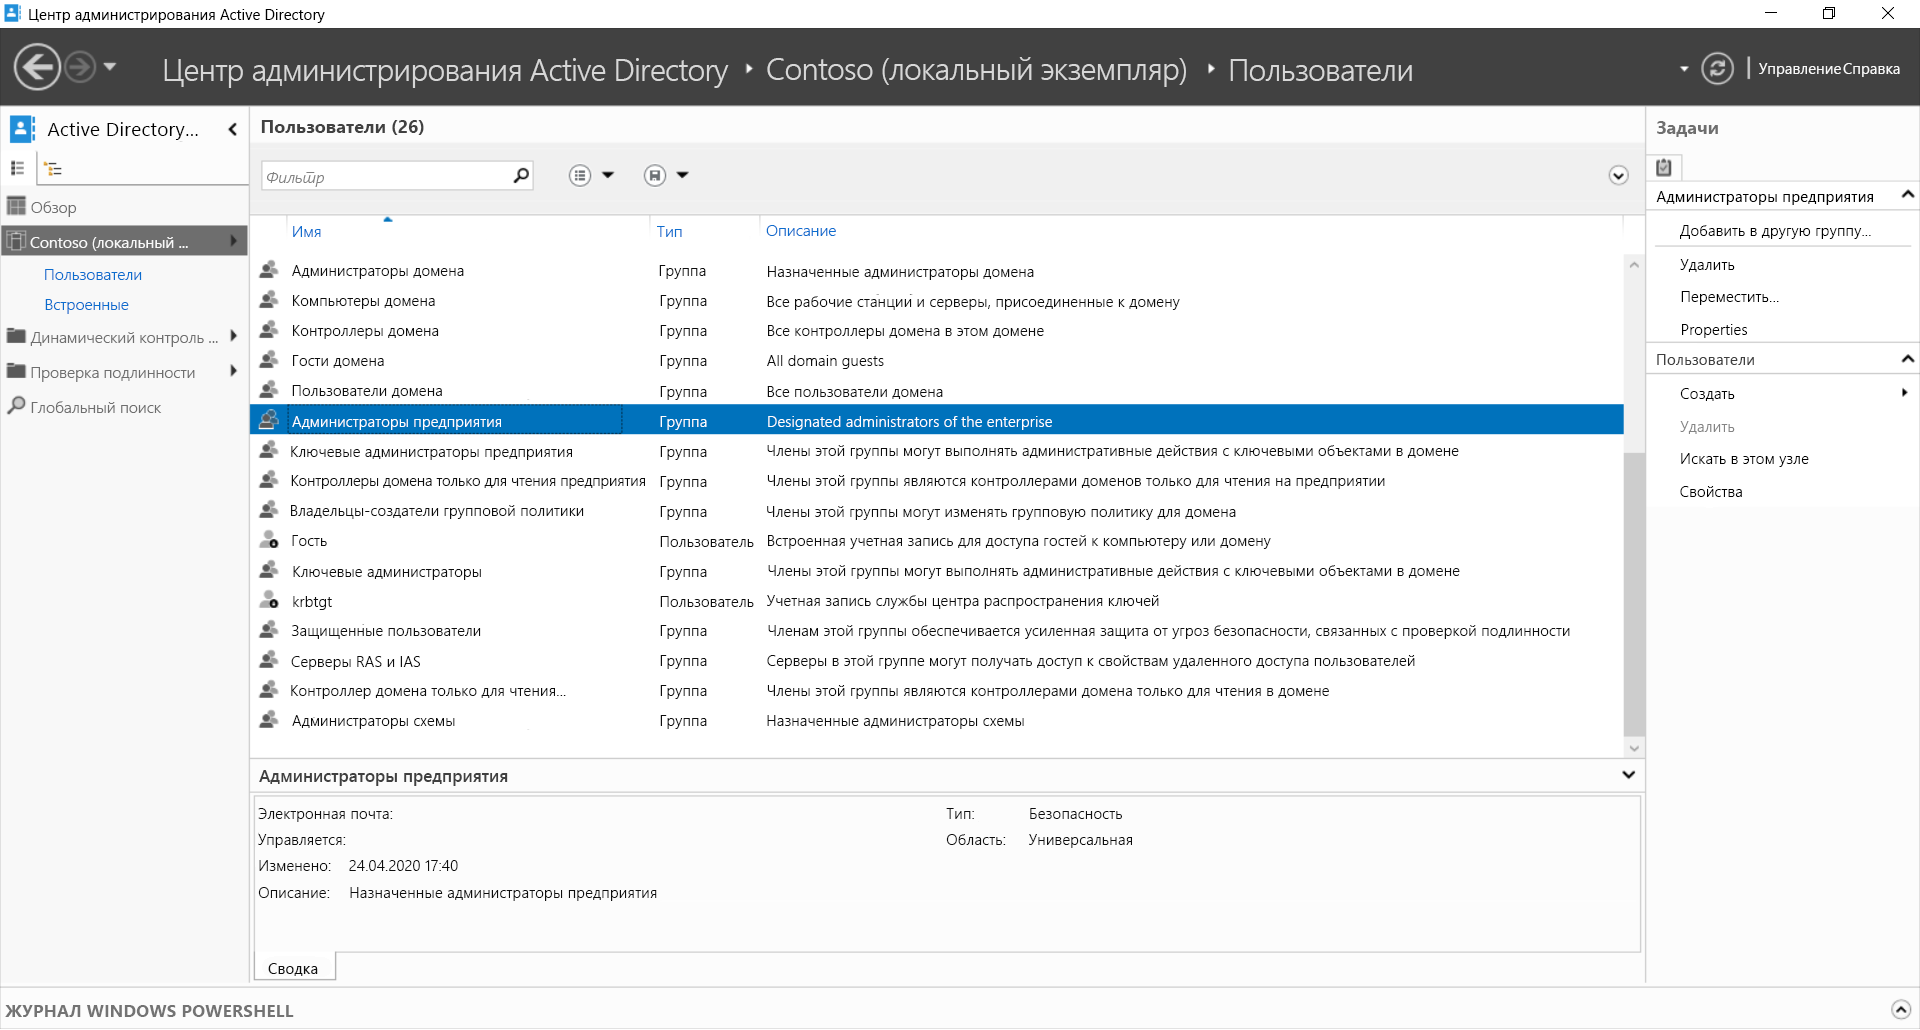This screenshot has height=1030, width=1920.
Task: Collapse the Active Directory navigation pane
Action: pos(232,129)
